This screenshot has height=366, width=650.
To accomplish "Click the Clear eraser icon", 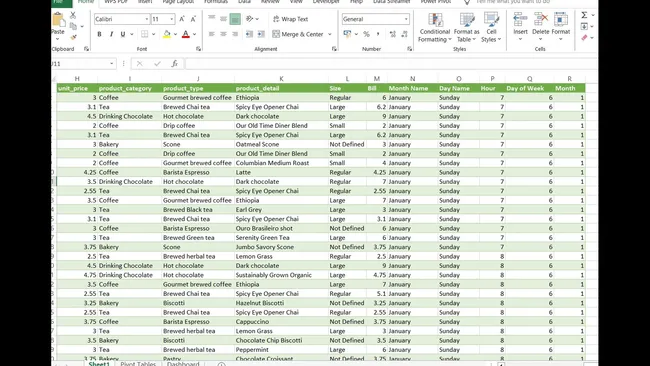I will [584, 38].
